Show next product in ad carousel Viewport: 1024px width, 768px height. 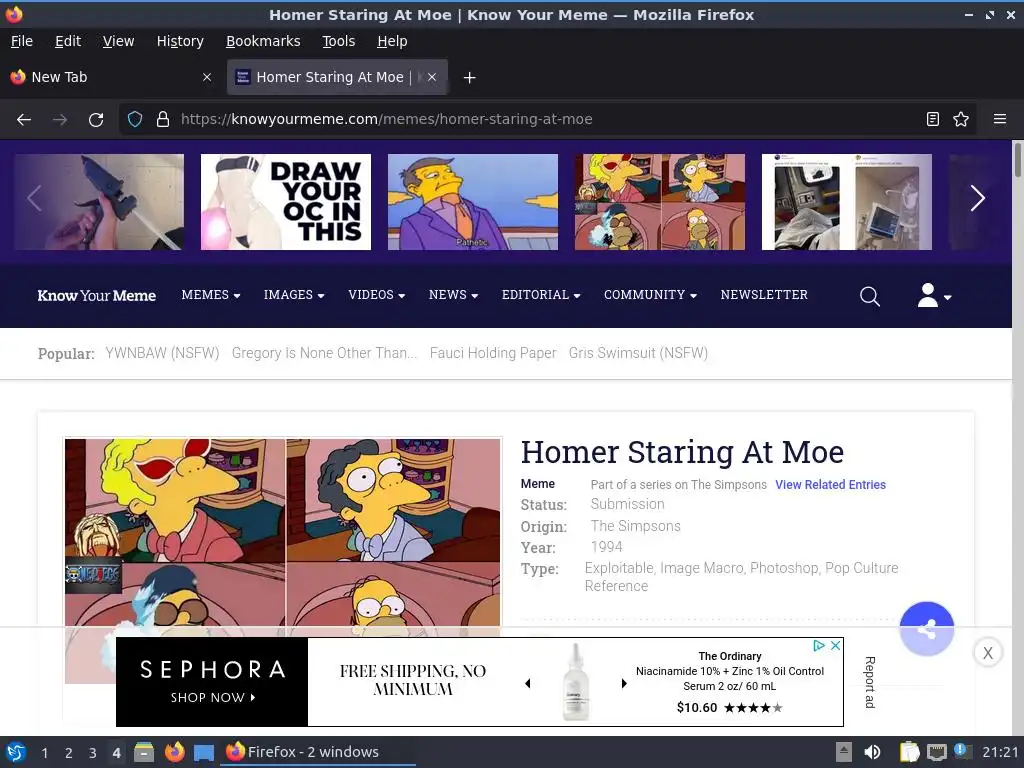tap(624, 683)
